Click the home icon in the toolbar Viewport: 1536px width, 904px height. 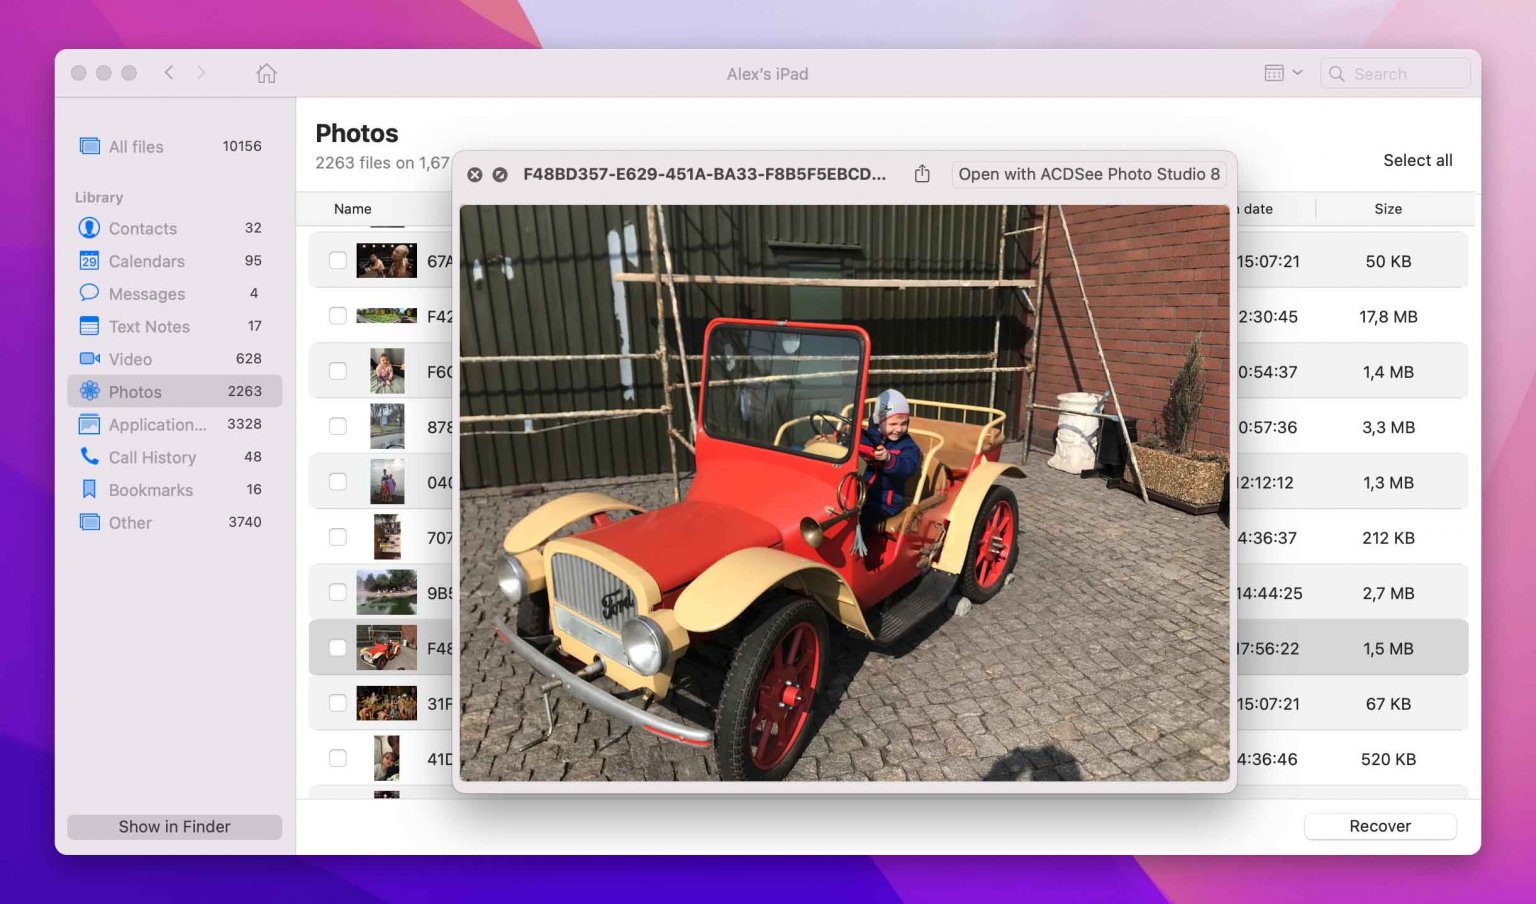[x=266, y=73]
